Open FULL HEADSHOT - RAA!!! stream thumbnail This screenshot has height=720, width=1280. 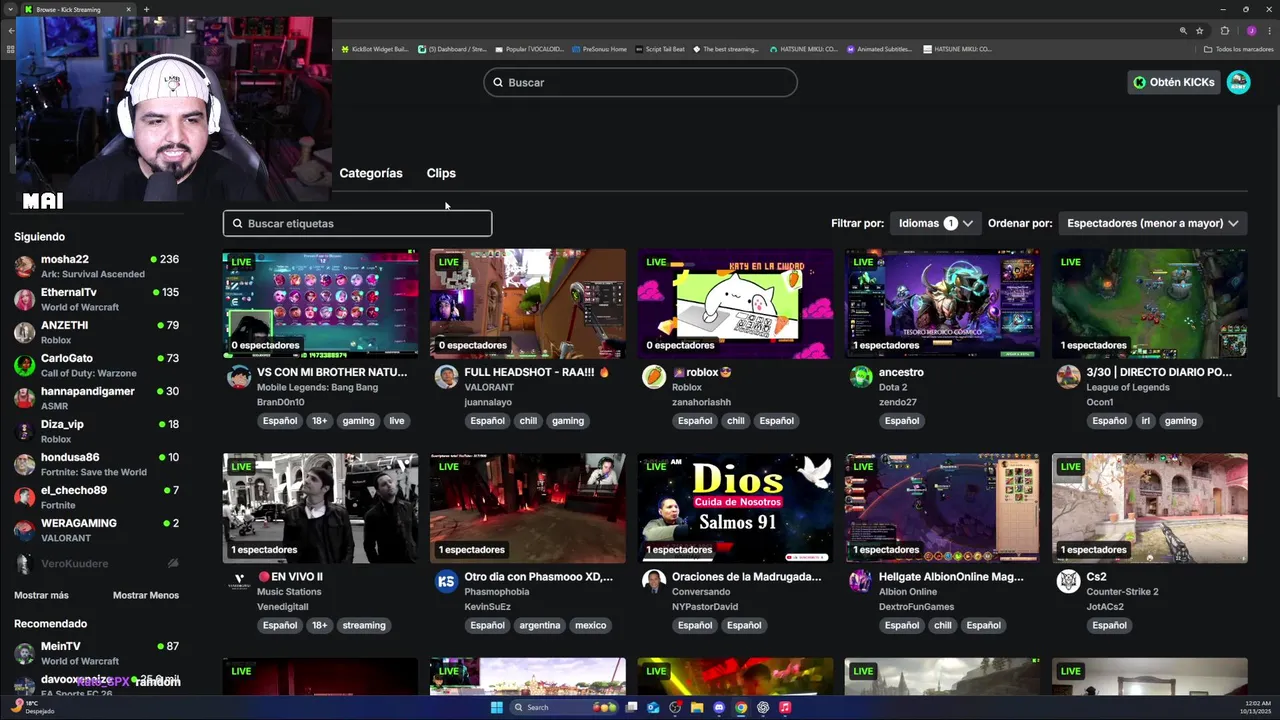(528, 304)
